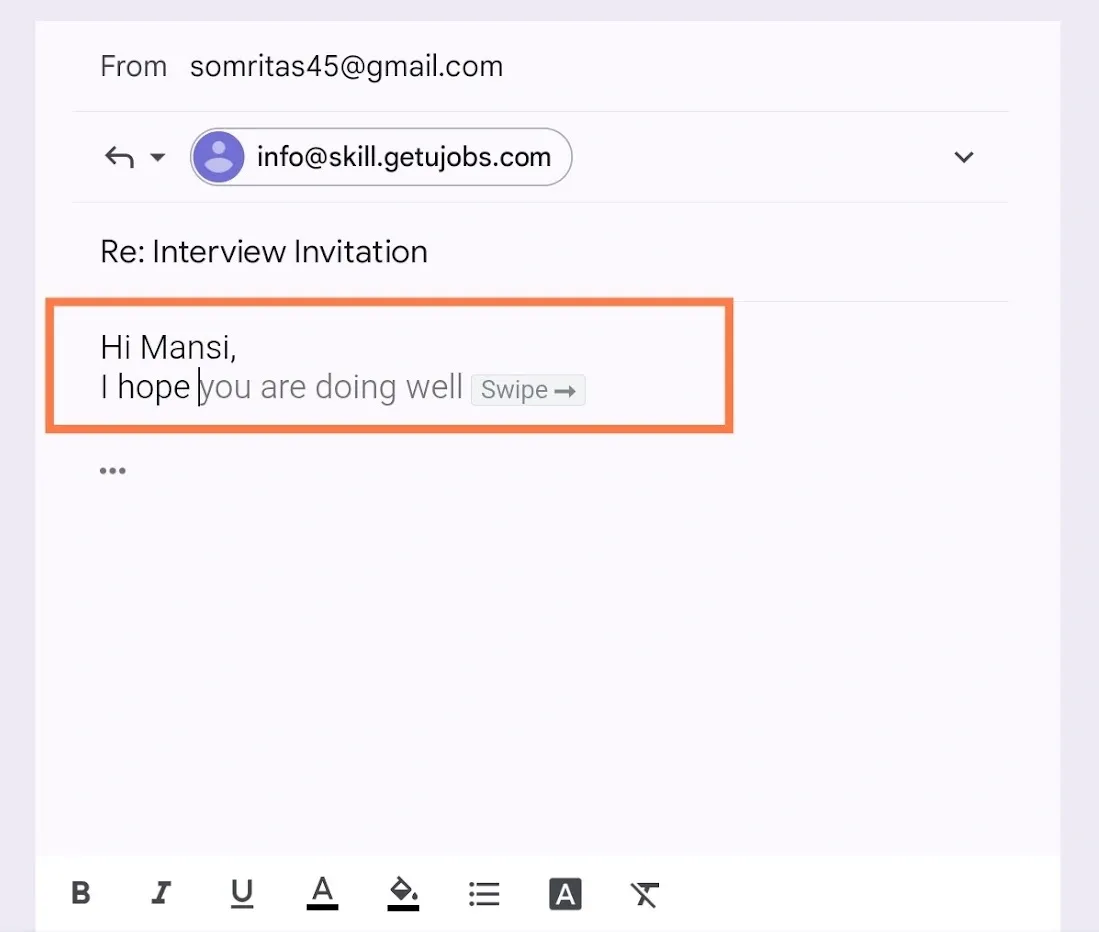This screenshot has width=1099, height=932.
Task: Expand recipient fields with the chevron
Action: (x=963, y=157)
